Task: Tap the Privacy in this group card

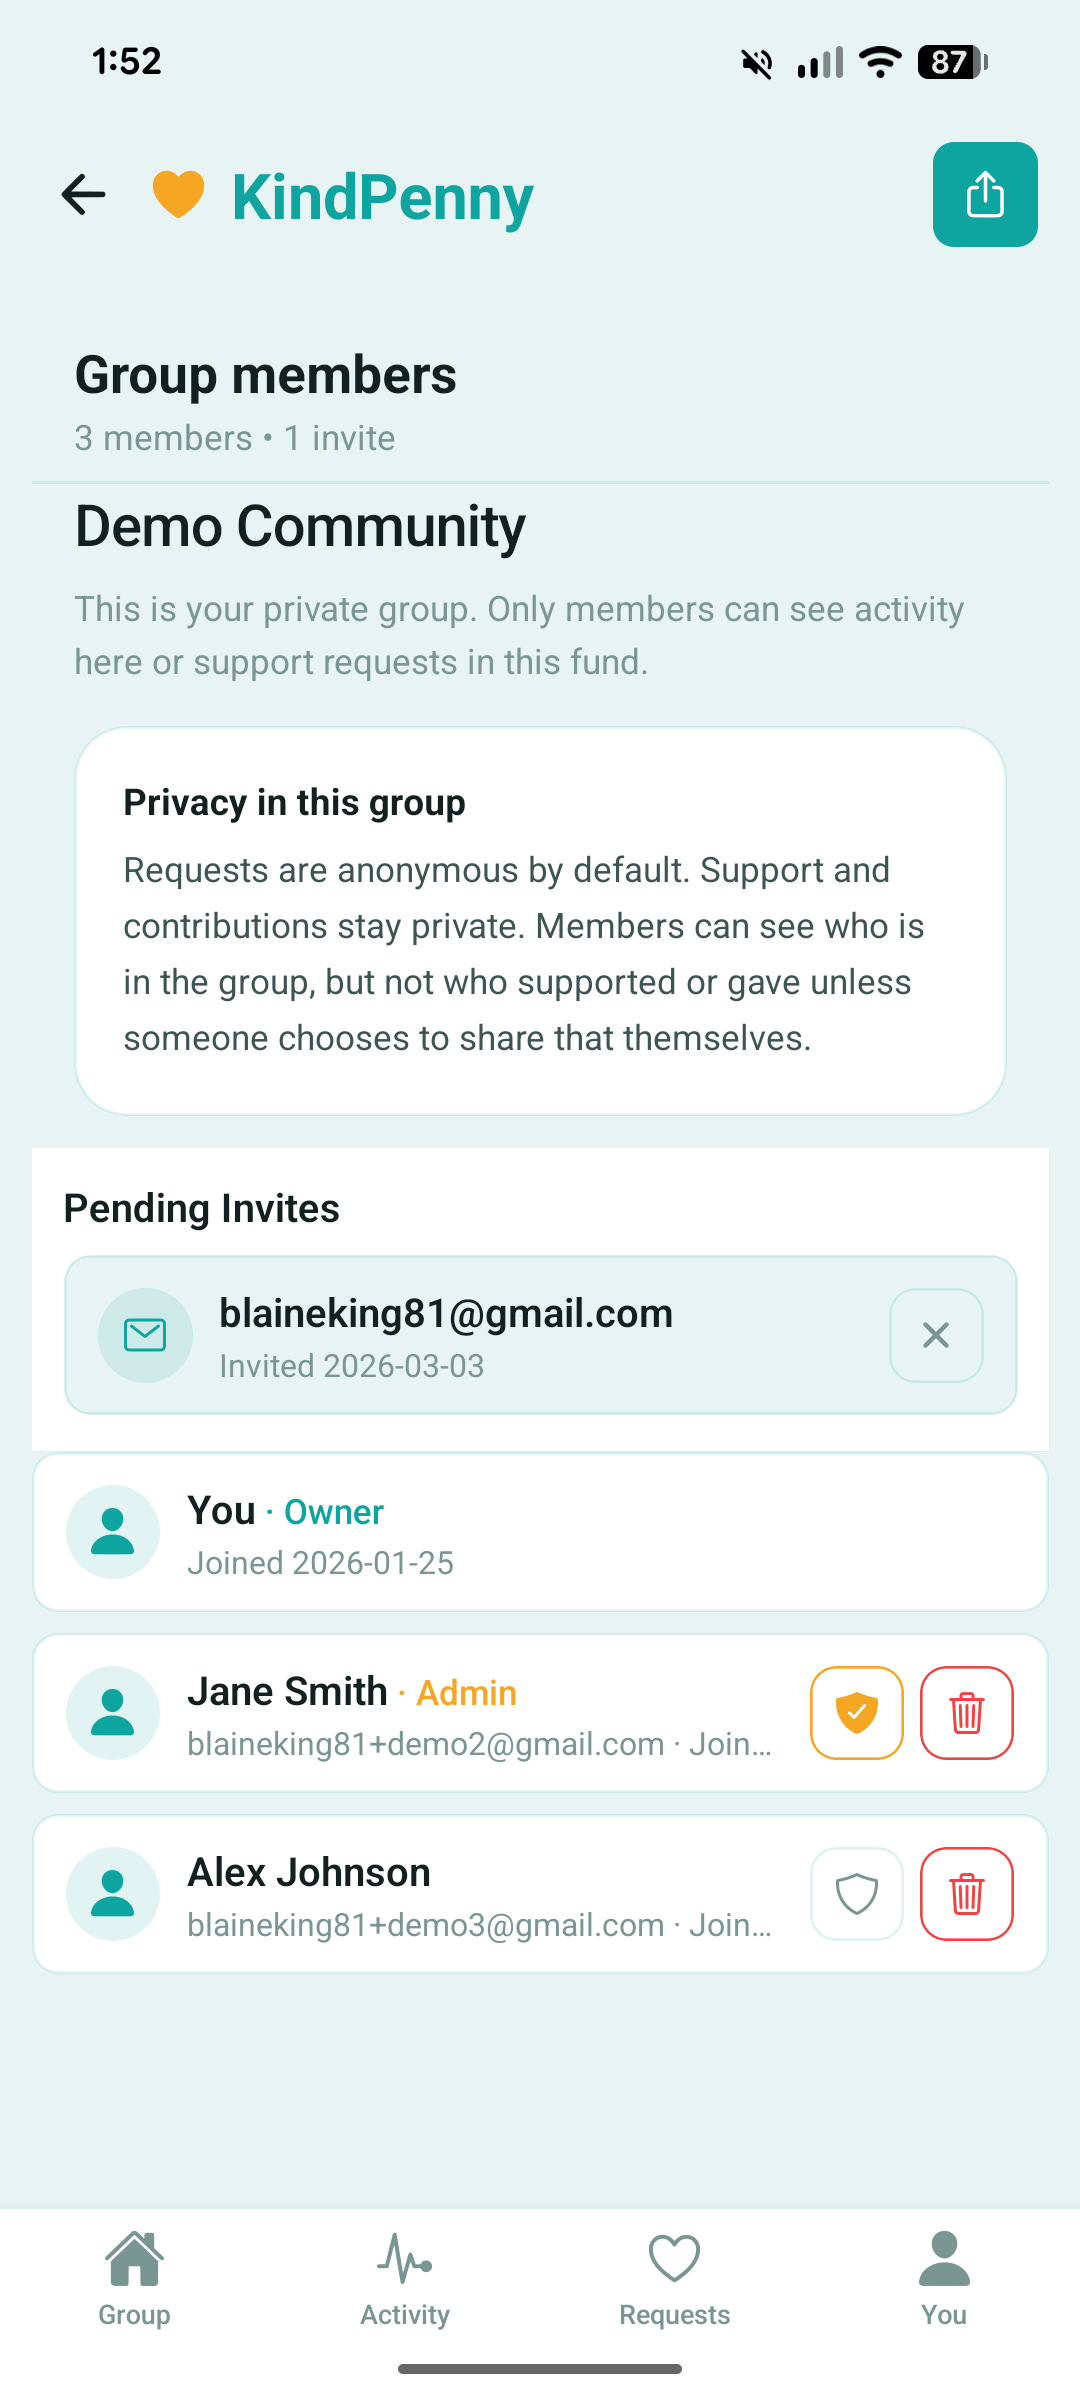Action: 540,920
